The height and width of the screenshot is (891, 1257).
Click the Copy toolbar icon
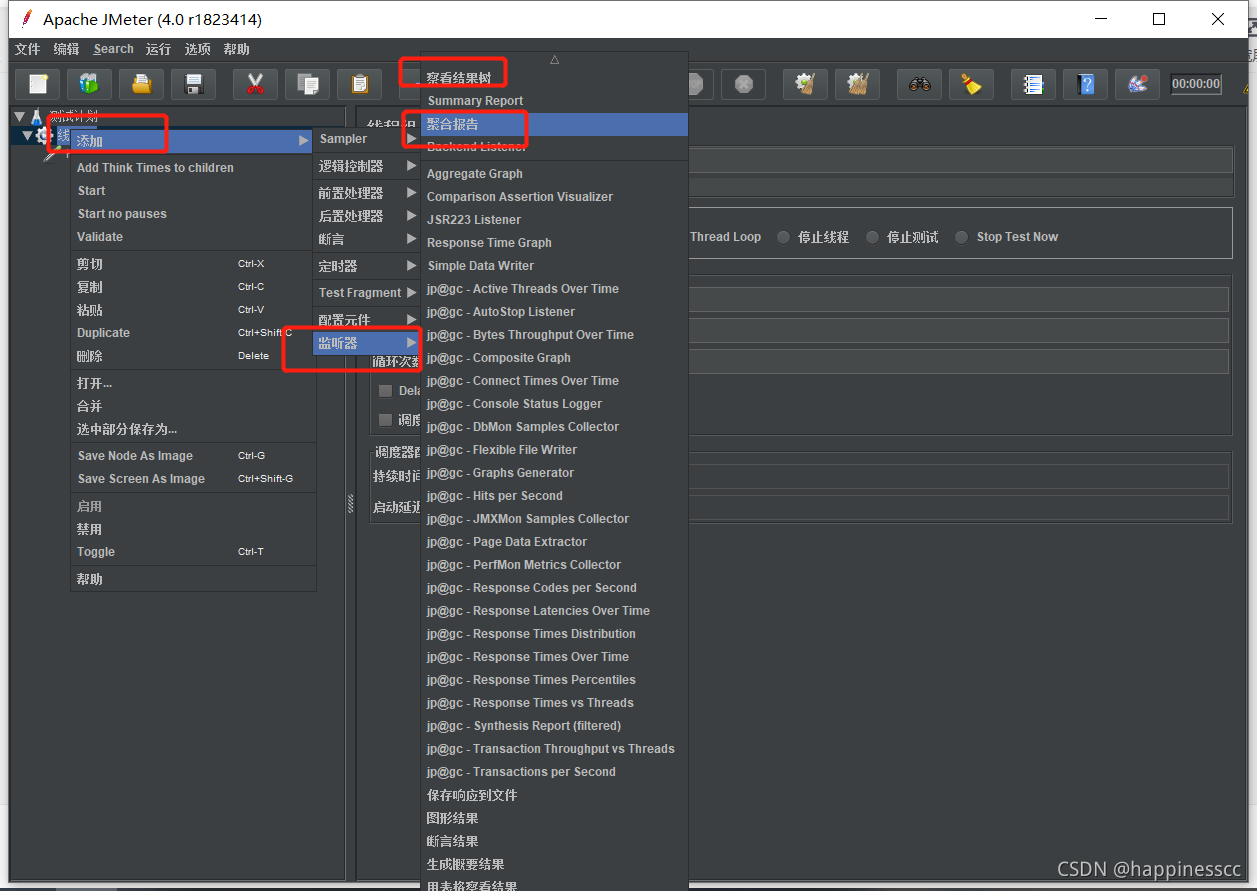[308, 84]
